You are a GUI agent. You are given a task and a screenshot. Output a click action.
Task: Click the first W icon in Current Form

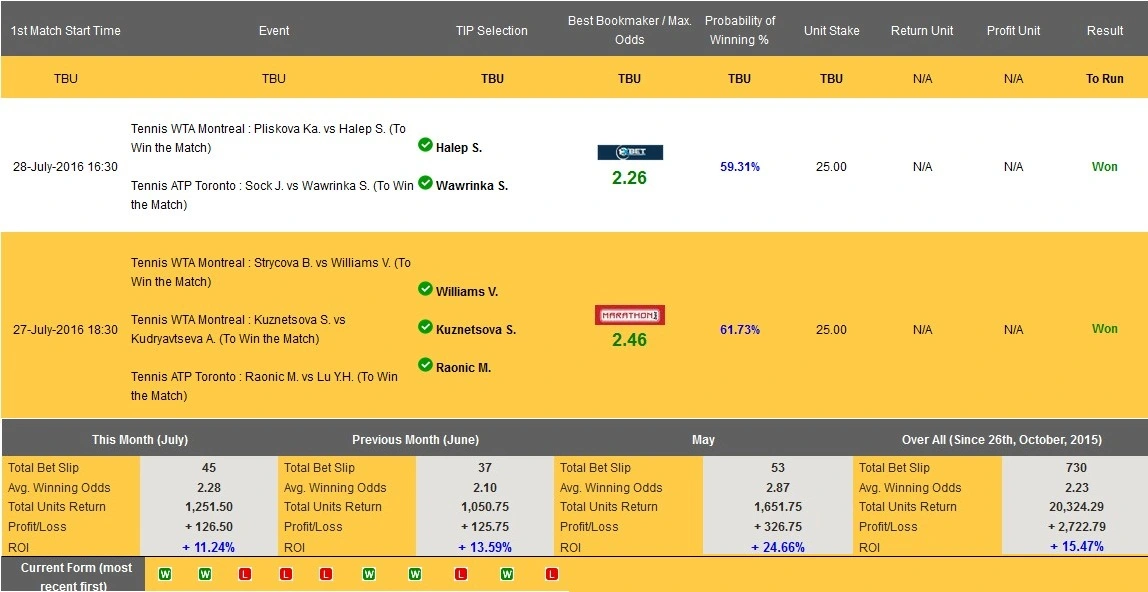click(165, 574)
